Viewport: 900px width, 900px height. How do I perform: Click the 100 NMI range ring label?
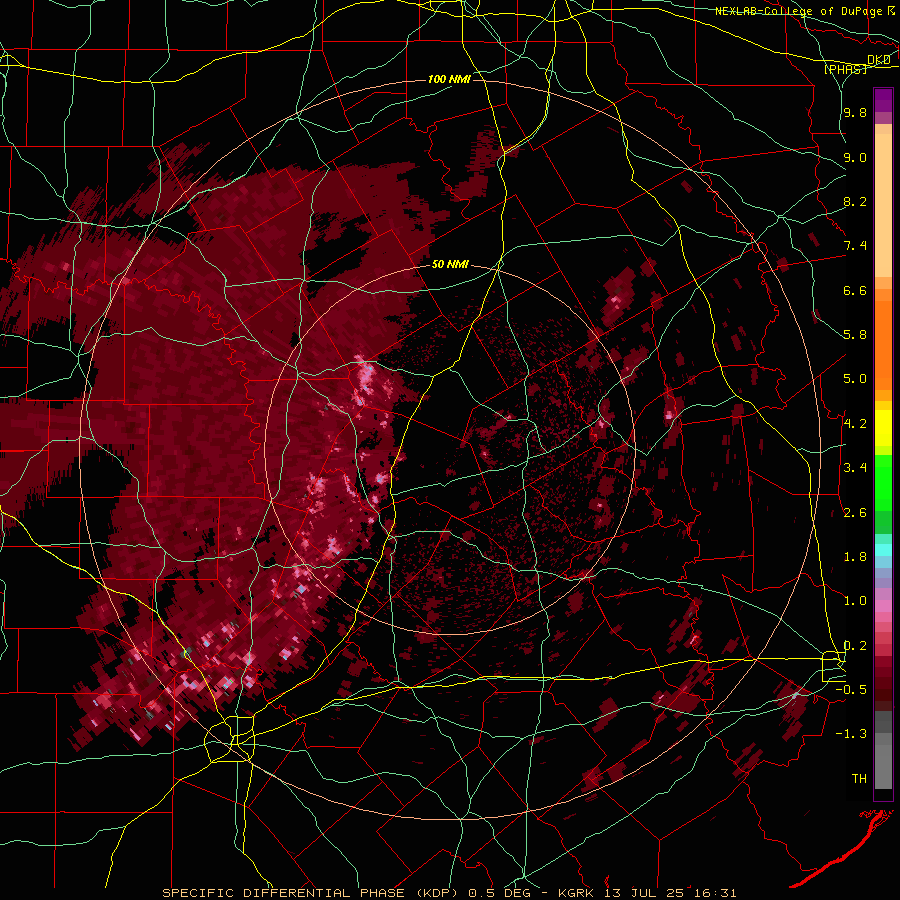tap(449, 79)
